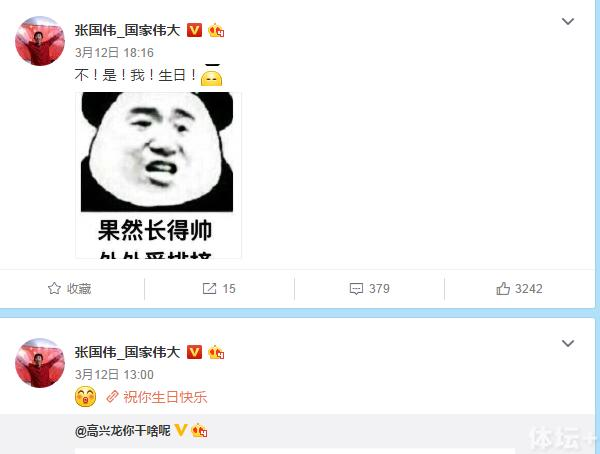The width and height of the screenshot is (600, 454).
Task: Click the link icon before 祝你生日快乐
Action: (x=112, y=397)
